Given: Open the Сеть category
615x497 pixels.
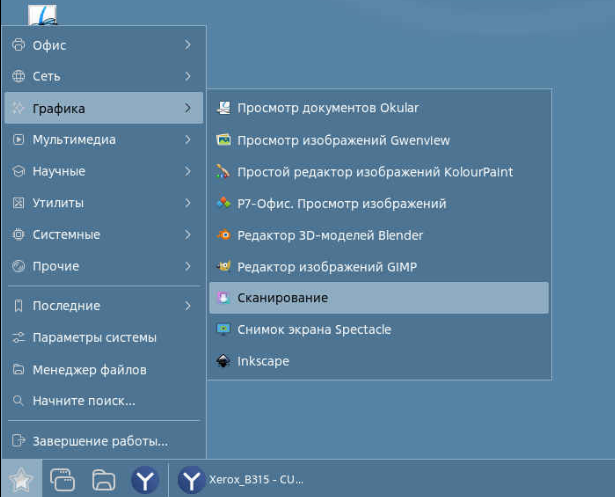Looking at the screenshot, I should coord(104,76).
